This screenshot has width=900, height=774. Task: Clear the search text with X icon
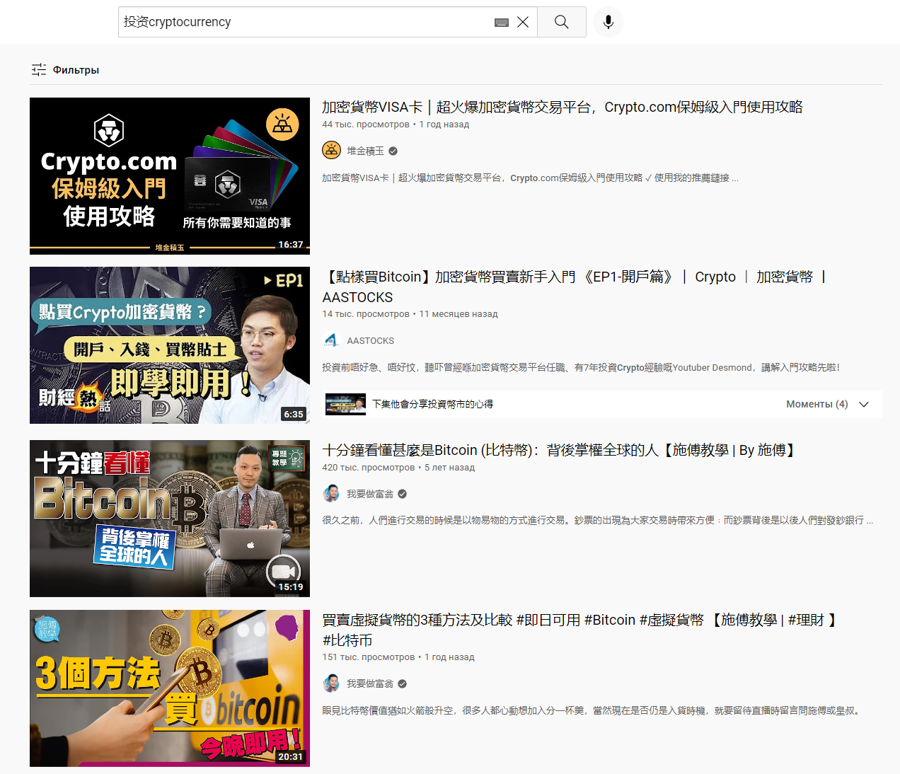coord(522,22)
